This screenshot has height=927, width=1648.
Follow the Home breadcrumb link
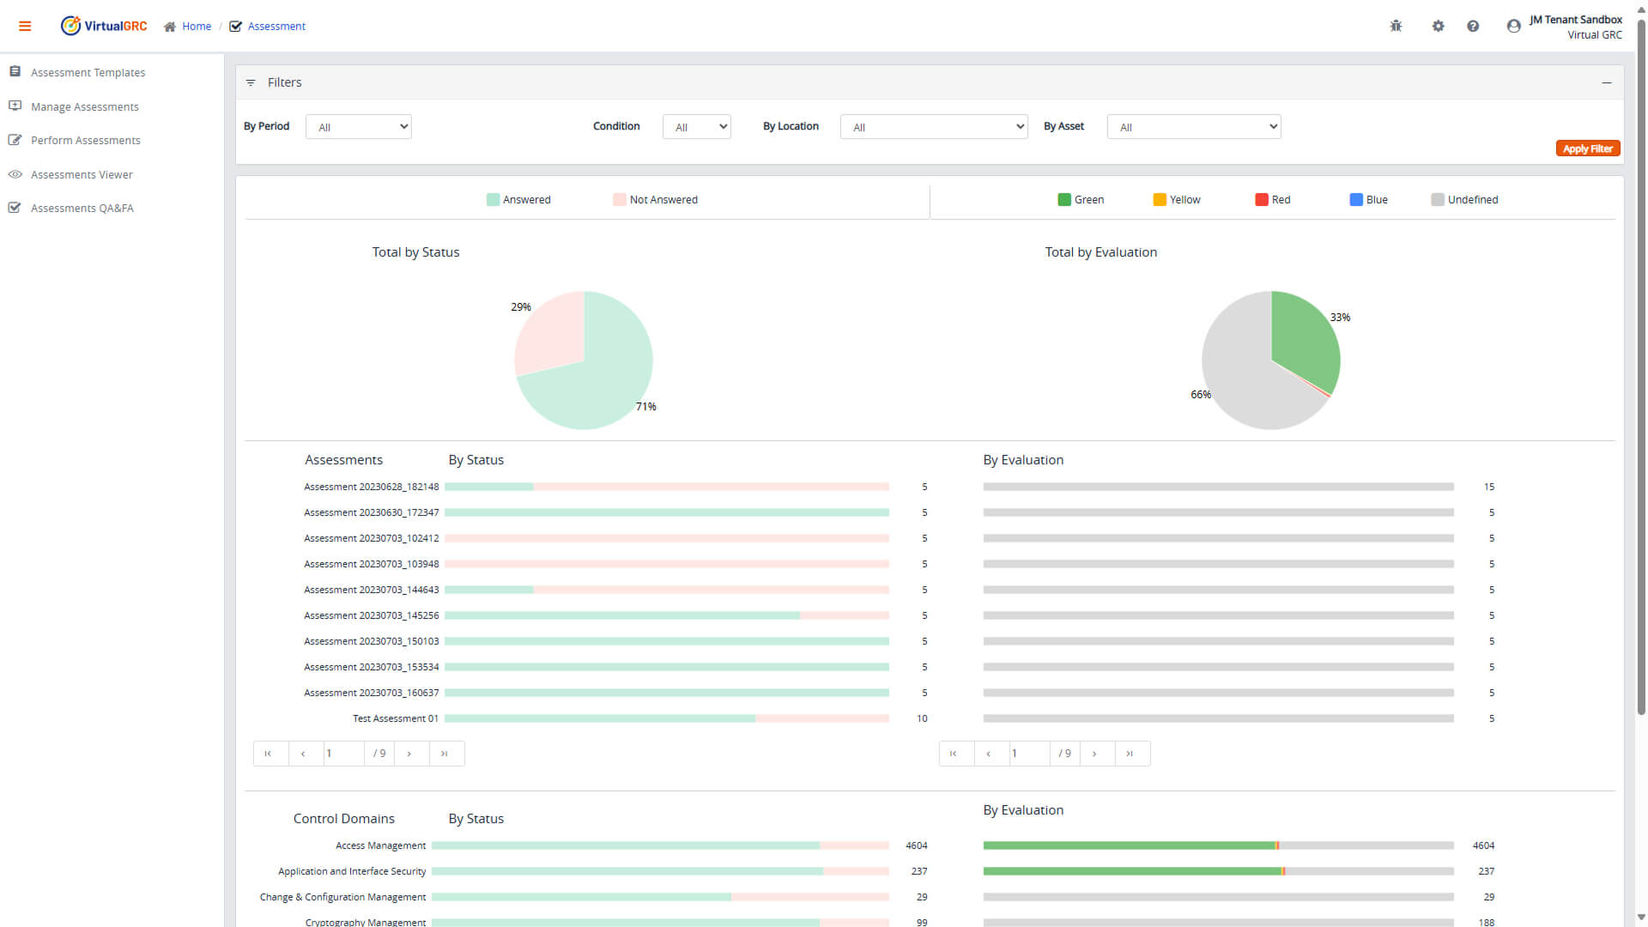[196, 27]
